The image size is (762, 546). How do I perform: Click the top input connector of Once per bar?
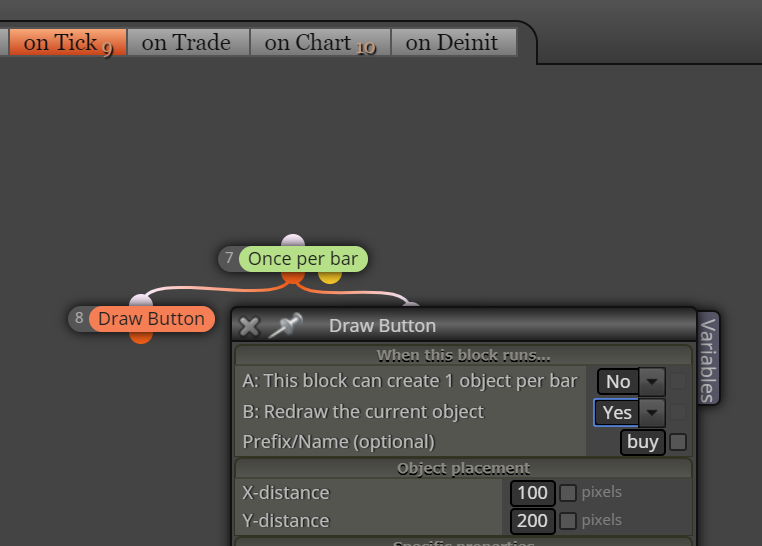pyautogui.click(x=293, y=240)
